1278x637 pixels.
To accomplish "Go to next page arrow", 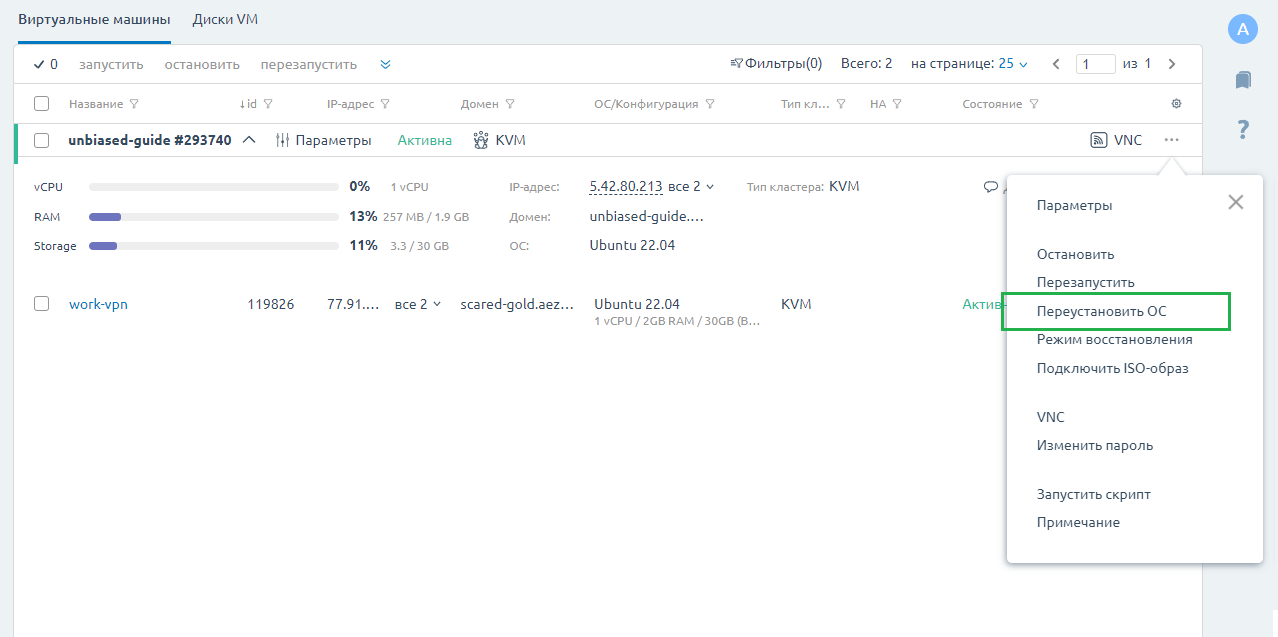I will pyautogui.click(x=1172, y=64).
